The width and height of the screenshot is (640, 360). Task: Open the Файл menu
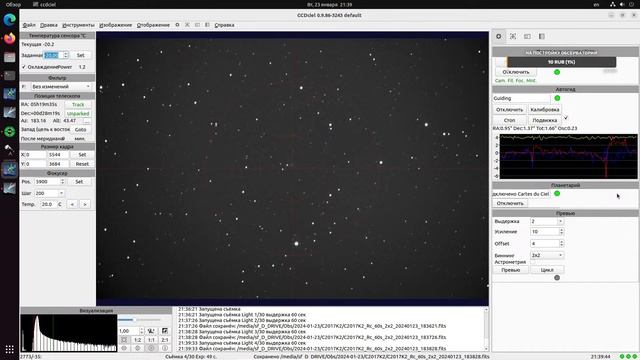[x=29, y=25]
